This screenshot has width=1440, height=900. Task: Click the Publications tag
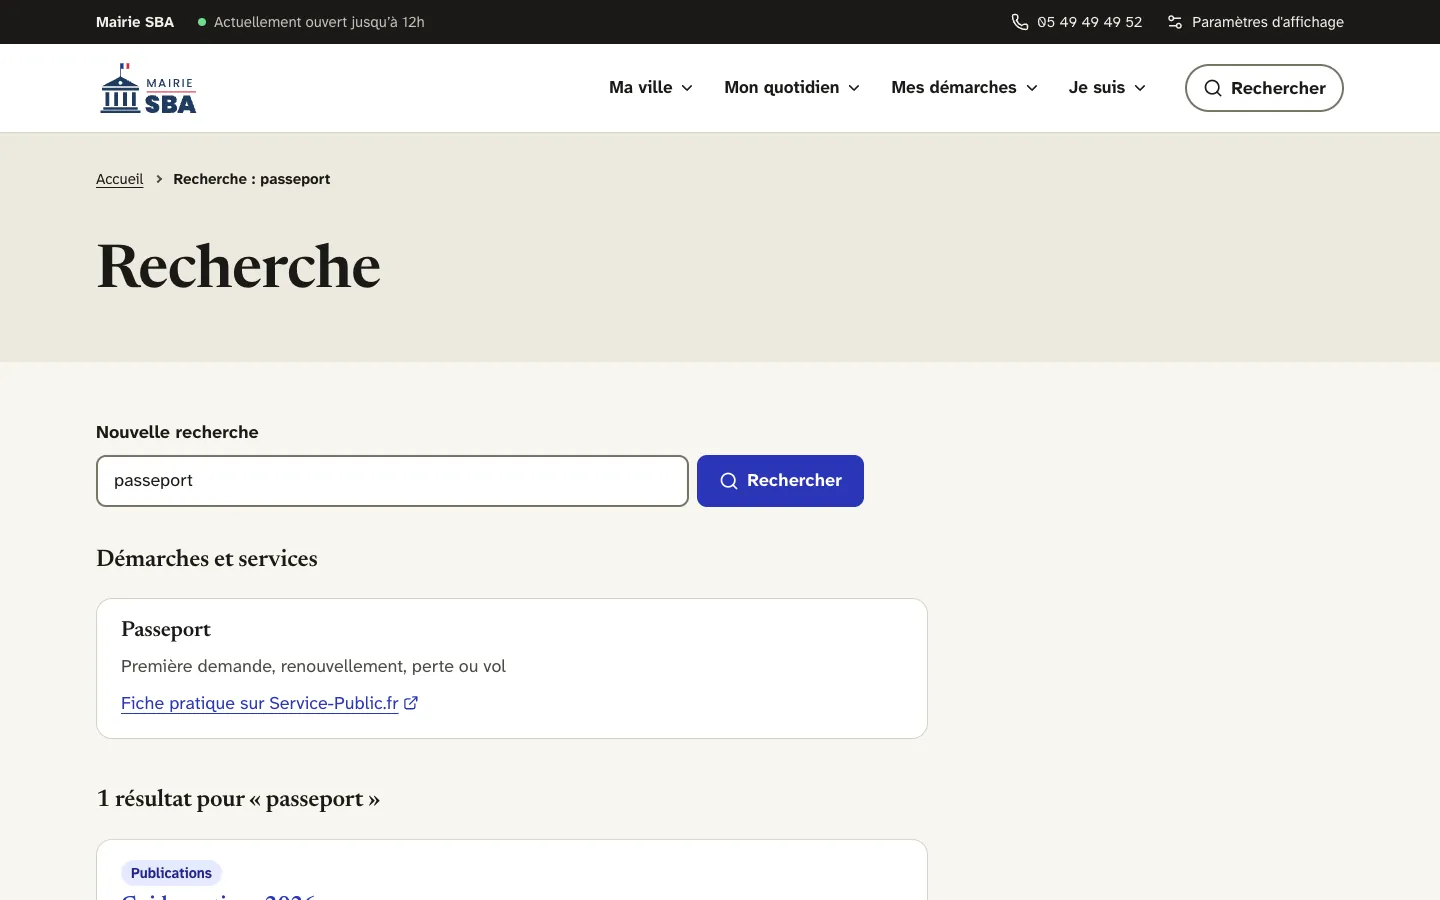tap(171, 873)
